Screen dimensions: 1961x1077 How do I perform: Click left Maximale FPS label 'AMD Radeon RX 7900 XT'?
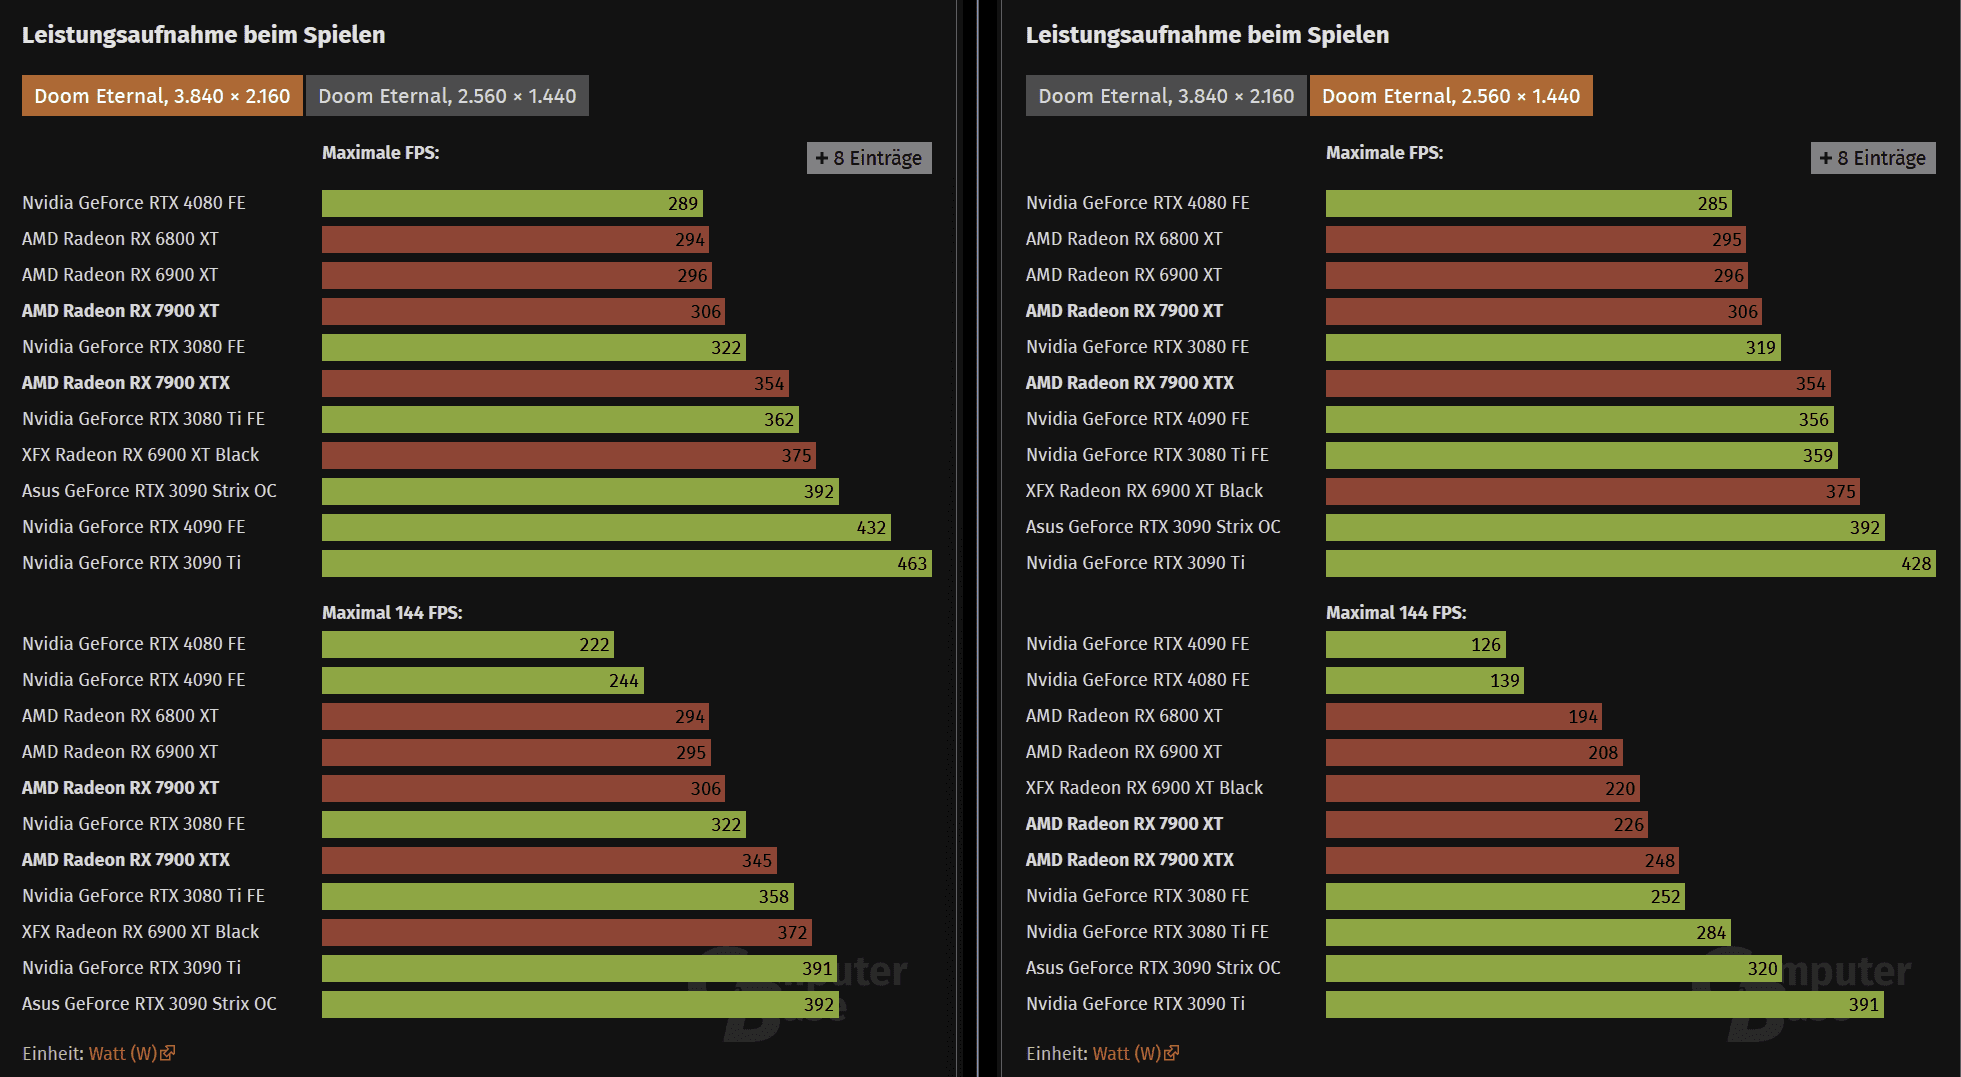point(120,311)
